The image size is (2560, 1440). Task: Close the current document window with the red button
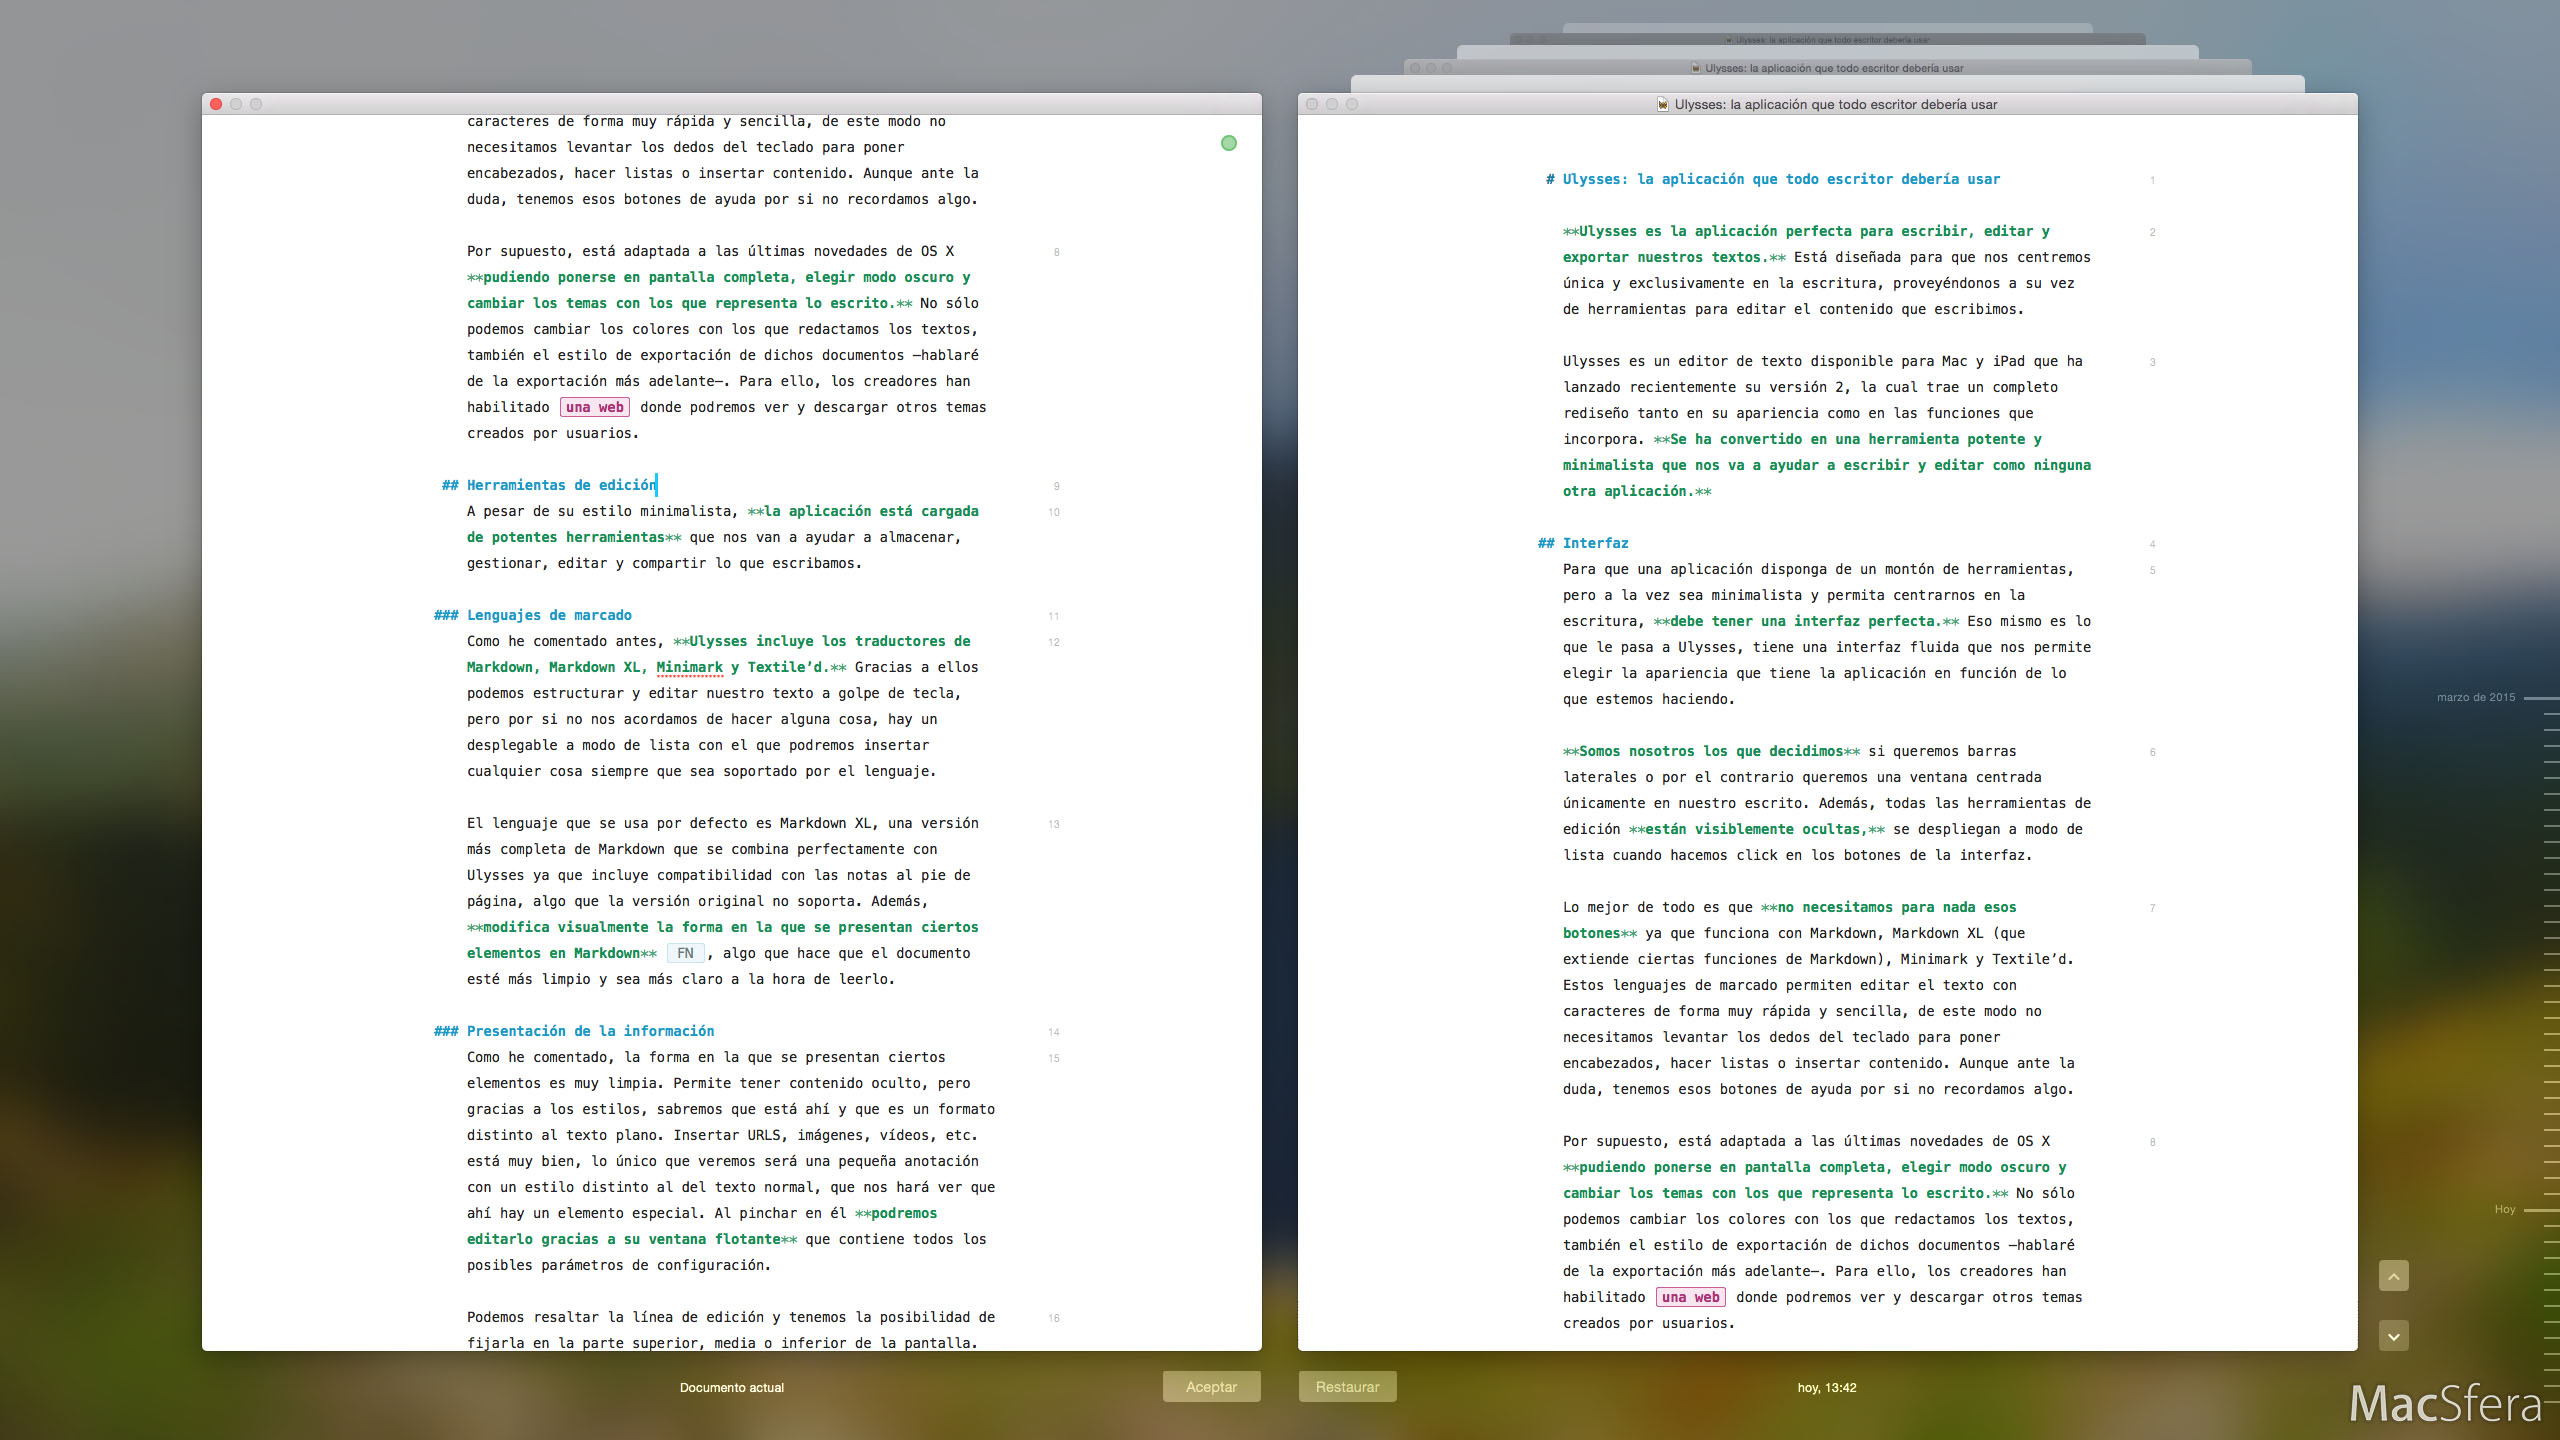(x=216, y=104)
